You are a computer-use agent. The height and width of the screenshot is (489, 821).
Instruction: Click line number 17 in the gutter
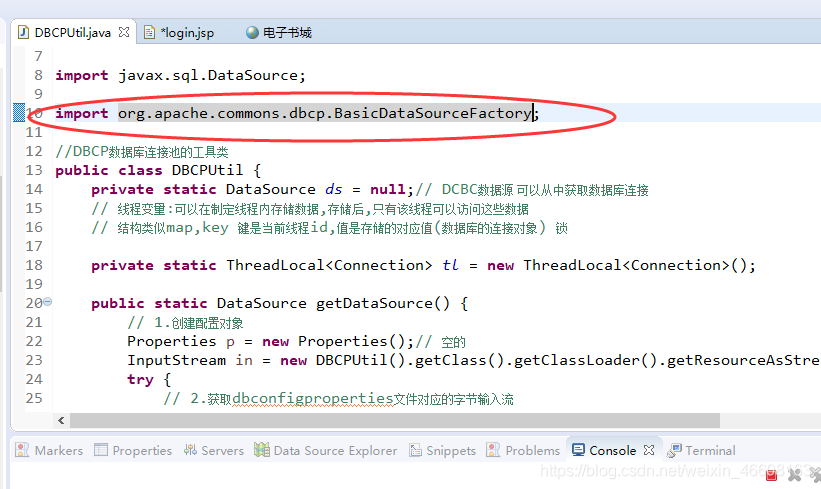click(34, 246)
